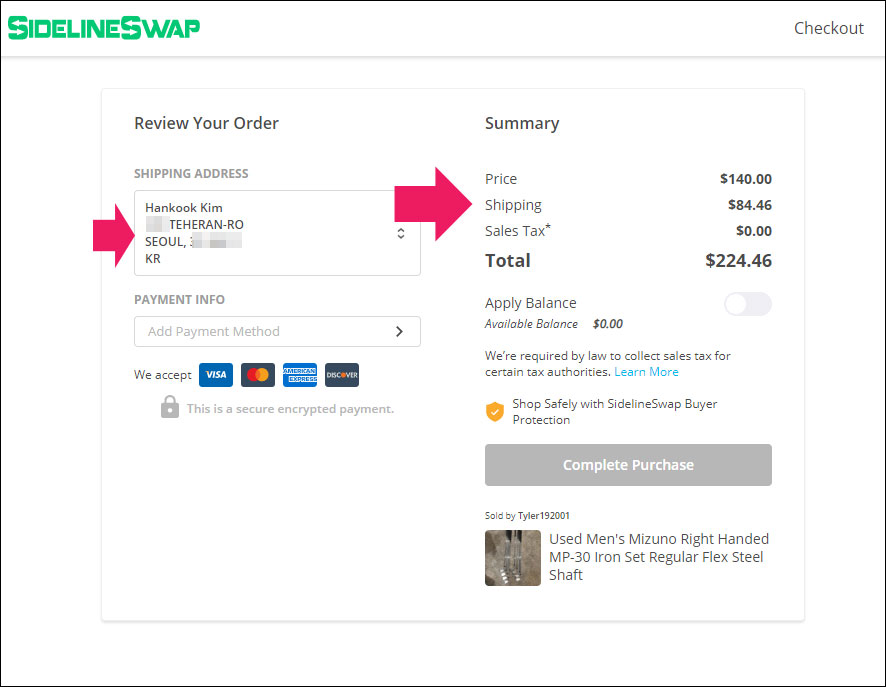Open the shipping address selector arrows
This screenshot has width=886, height=687.
coord(401,233)
